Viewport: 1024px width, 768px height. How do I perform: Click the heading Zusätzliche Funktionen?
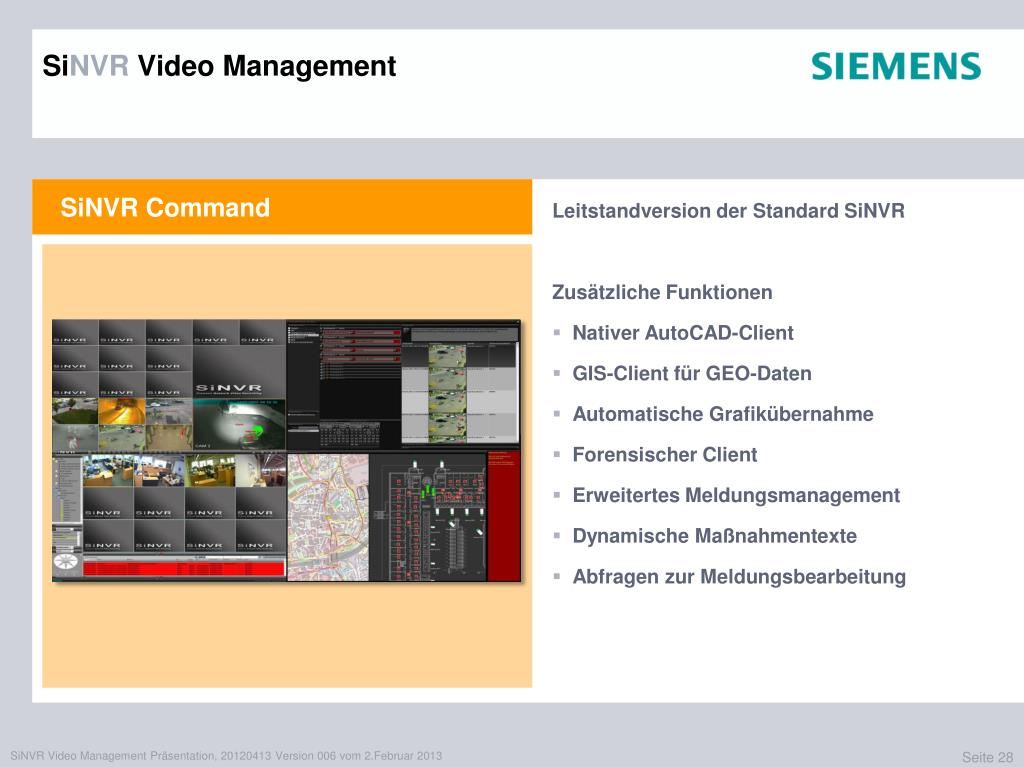click(662, 292)
